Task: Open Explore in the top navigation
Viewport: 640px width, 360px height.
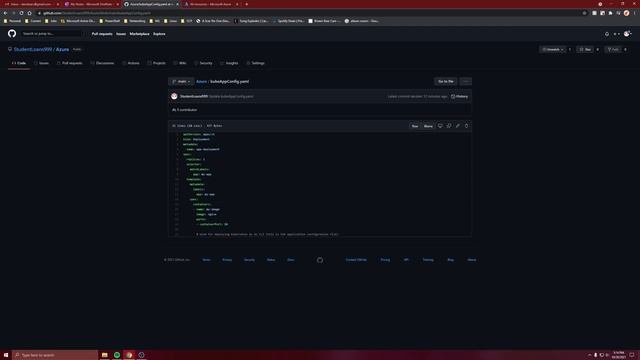Action: [159, 34]
